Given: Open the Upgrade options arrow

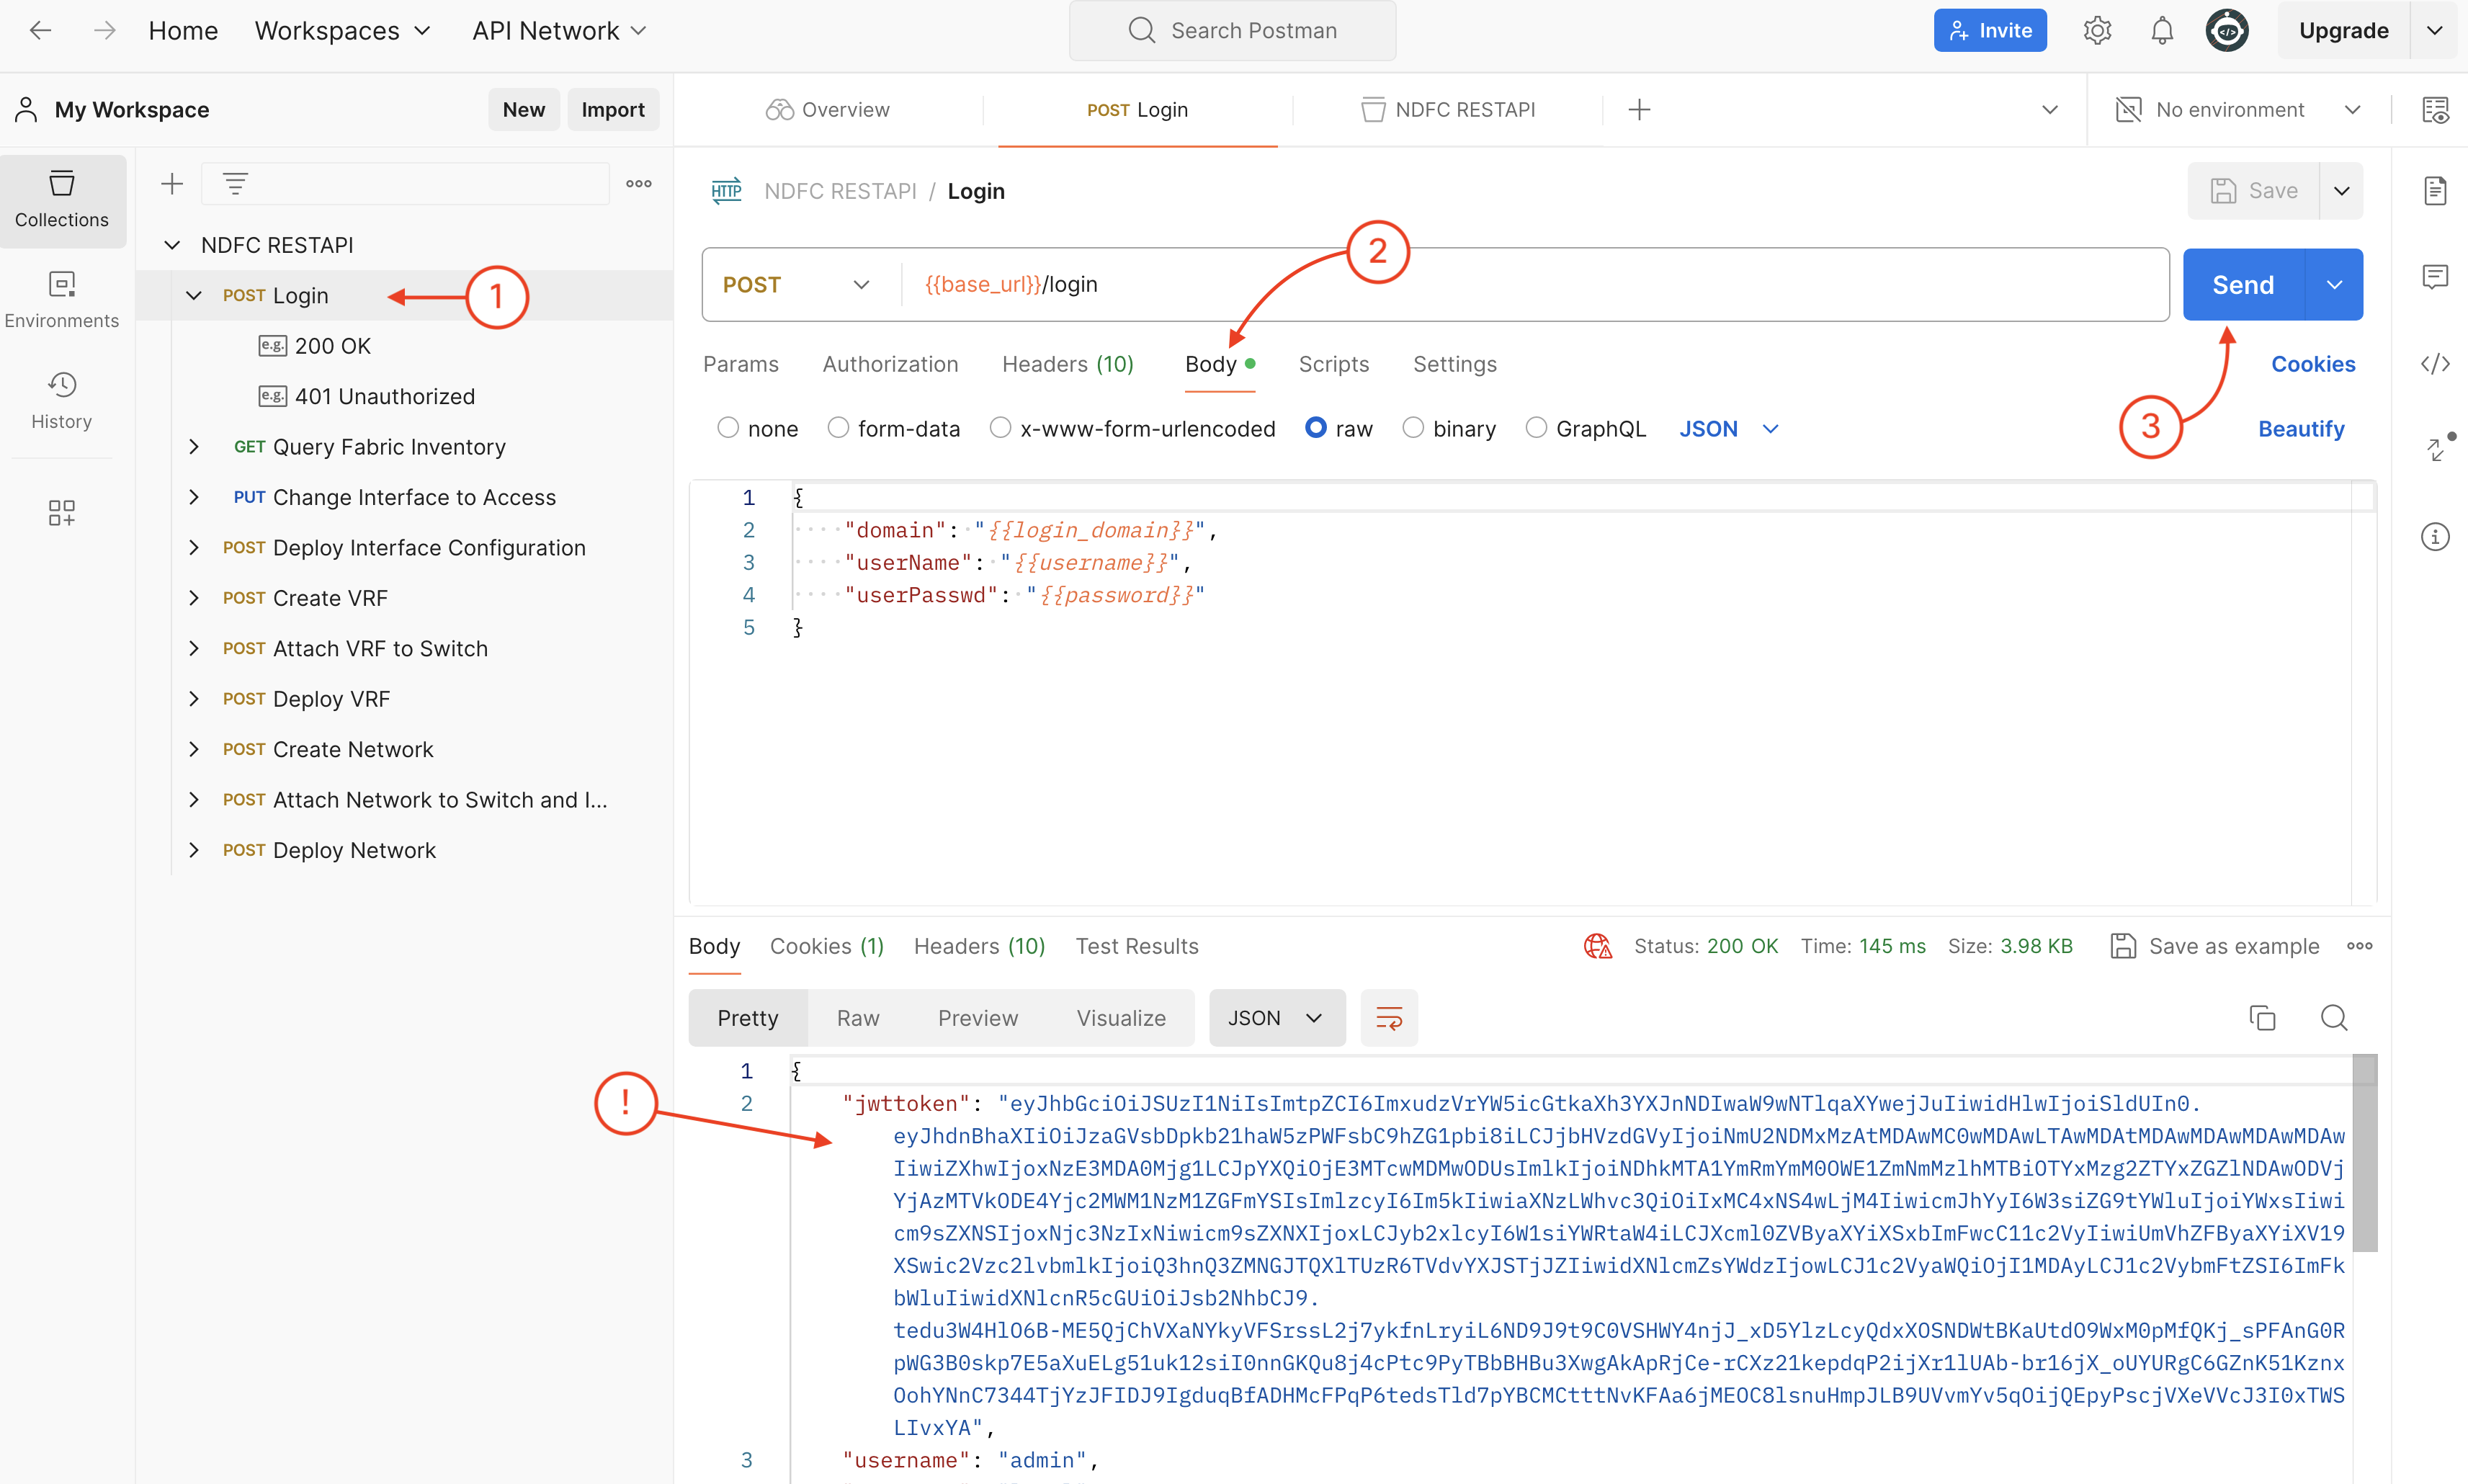Looking at the screenshot, I should (2435, 30).
